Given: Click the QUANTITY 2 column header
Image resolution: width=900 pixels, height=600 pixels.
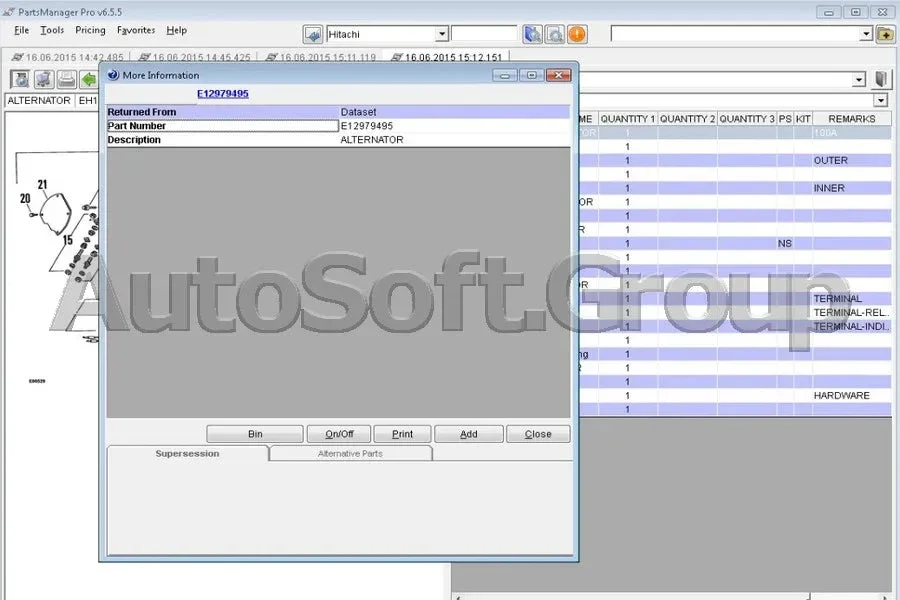Looking at the screenshot, I should click(687, 119).
